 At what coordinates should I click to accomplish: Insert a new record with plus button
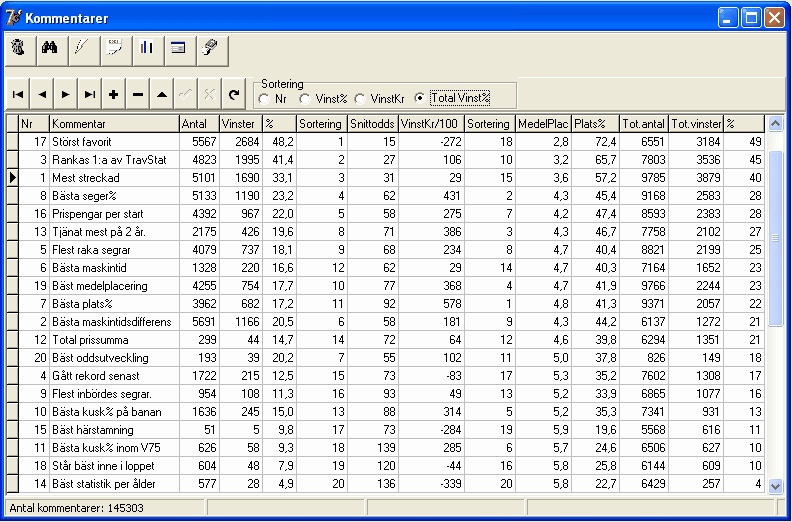tap(114, 93)
